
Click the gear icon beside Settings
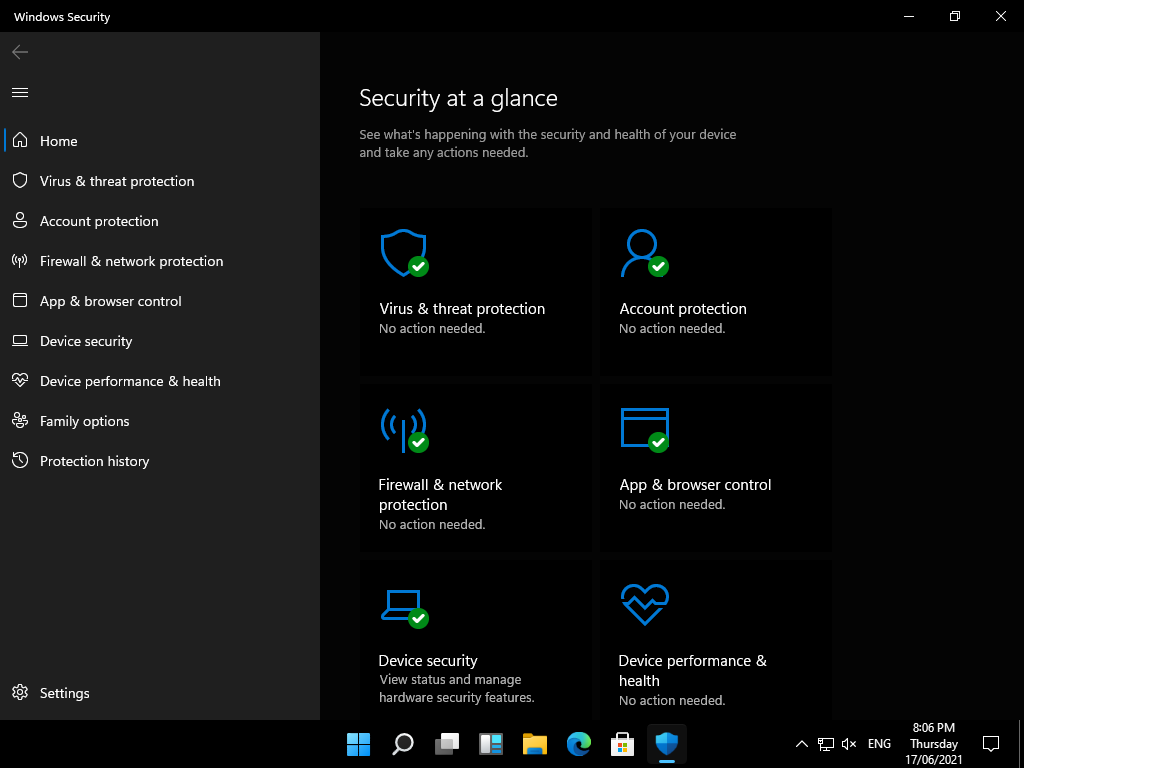click(20, 692)
